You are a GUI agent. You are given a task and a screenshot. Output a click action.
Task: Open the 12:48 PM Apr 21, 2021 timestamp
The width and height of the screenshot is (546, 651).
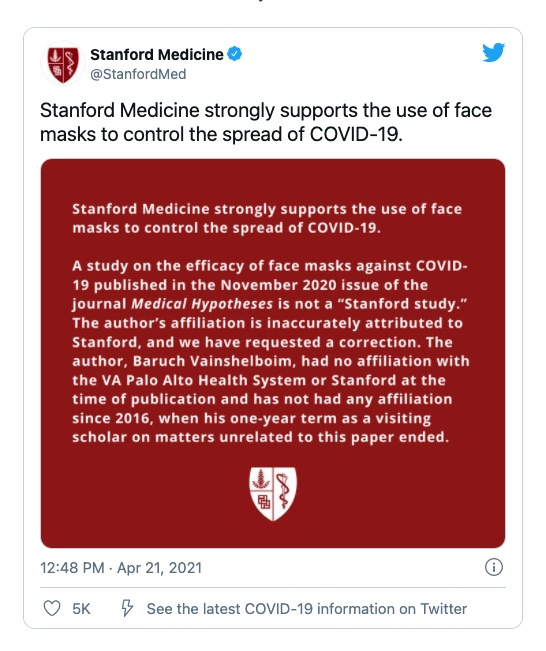click(121, 568)
